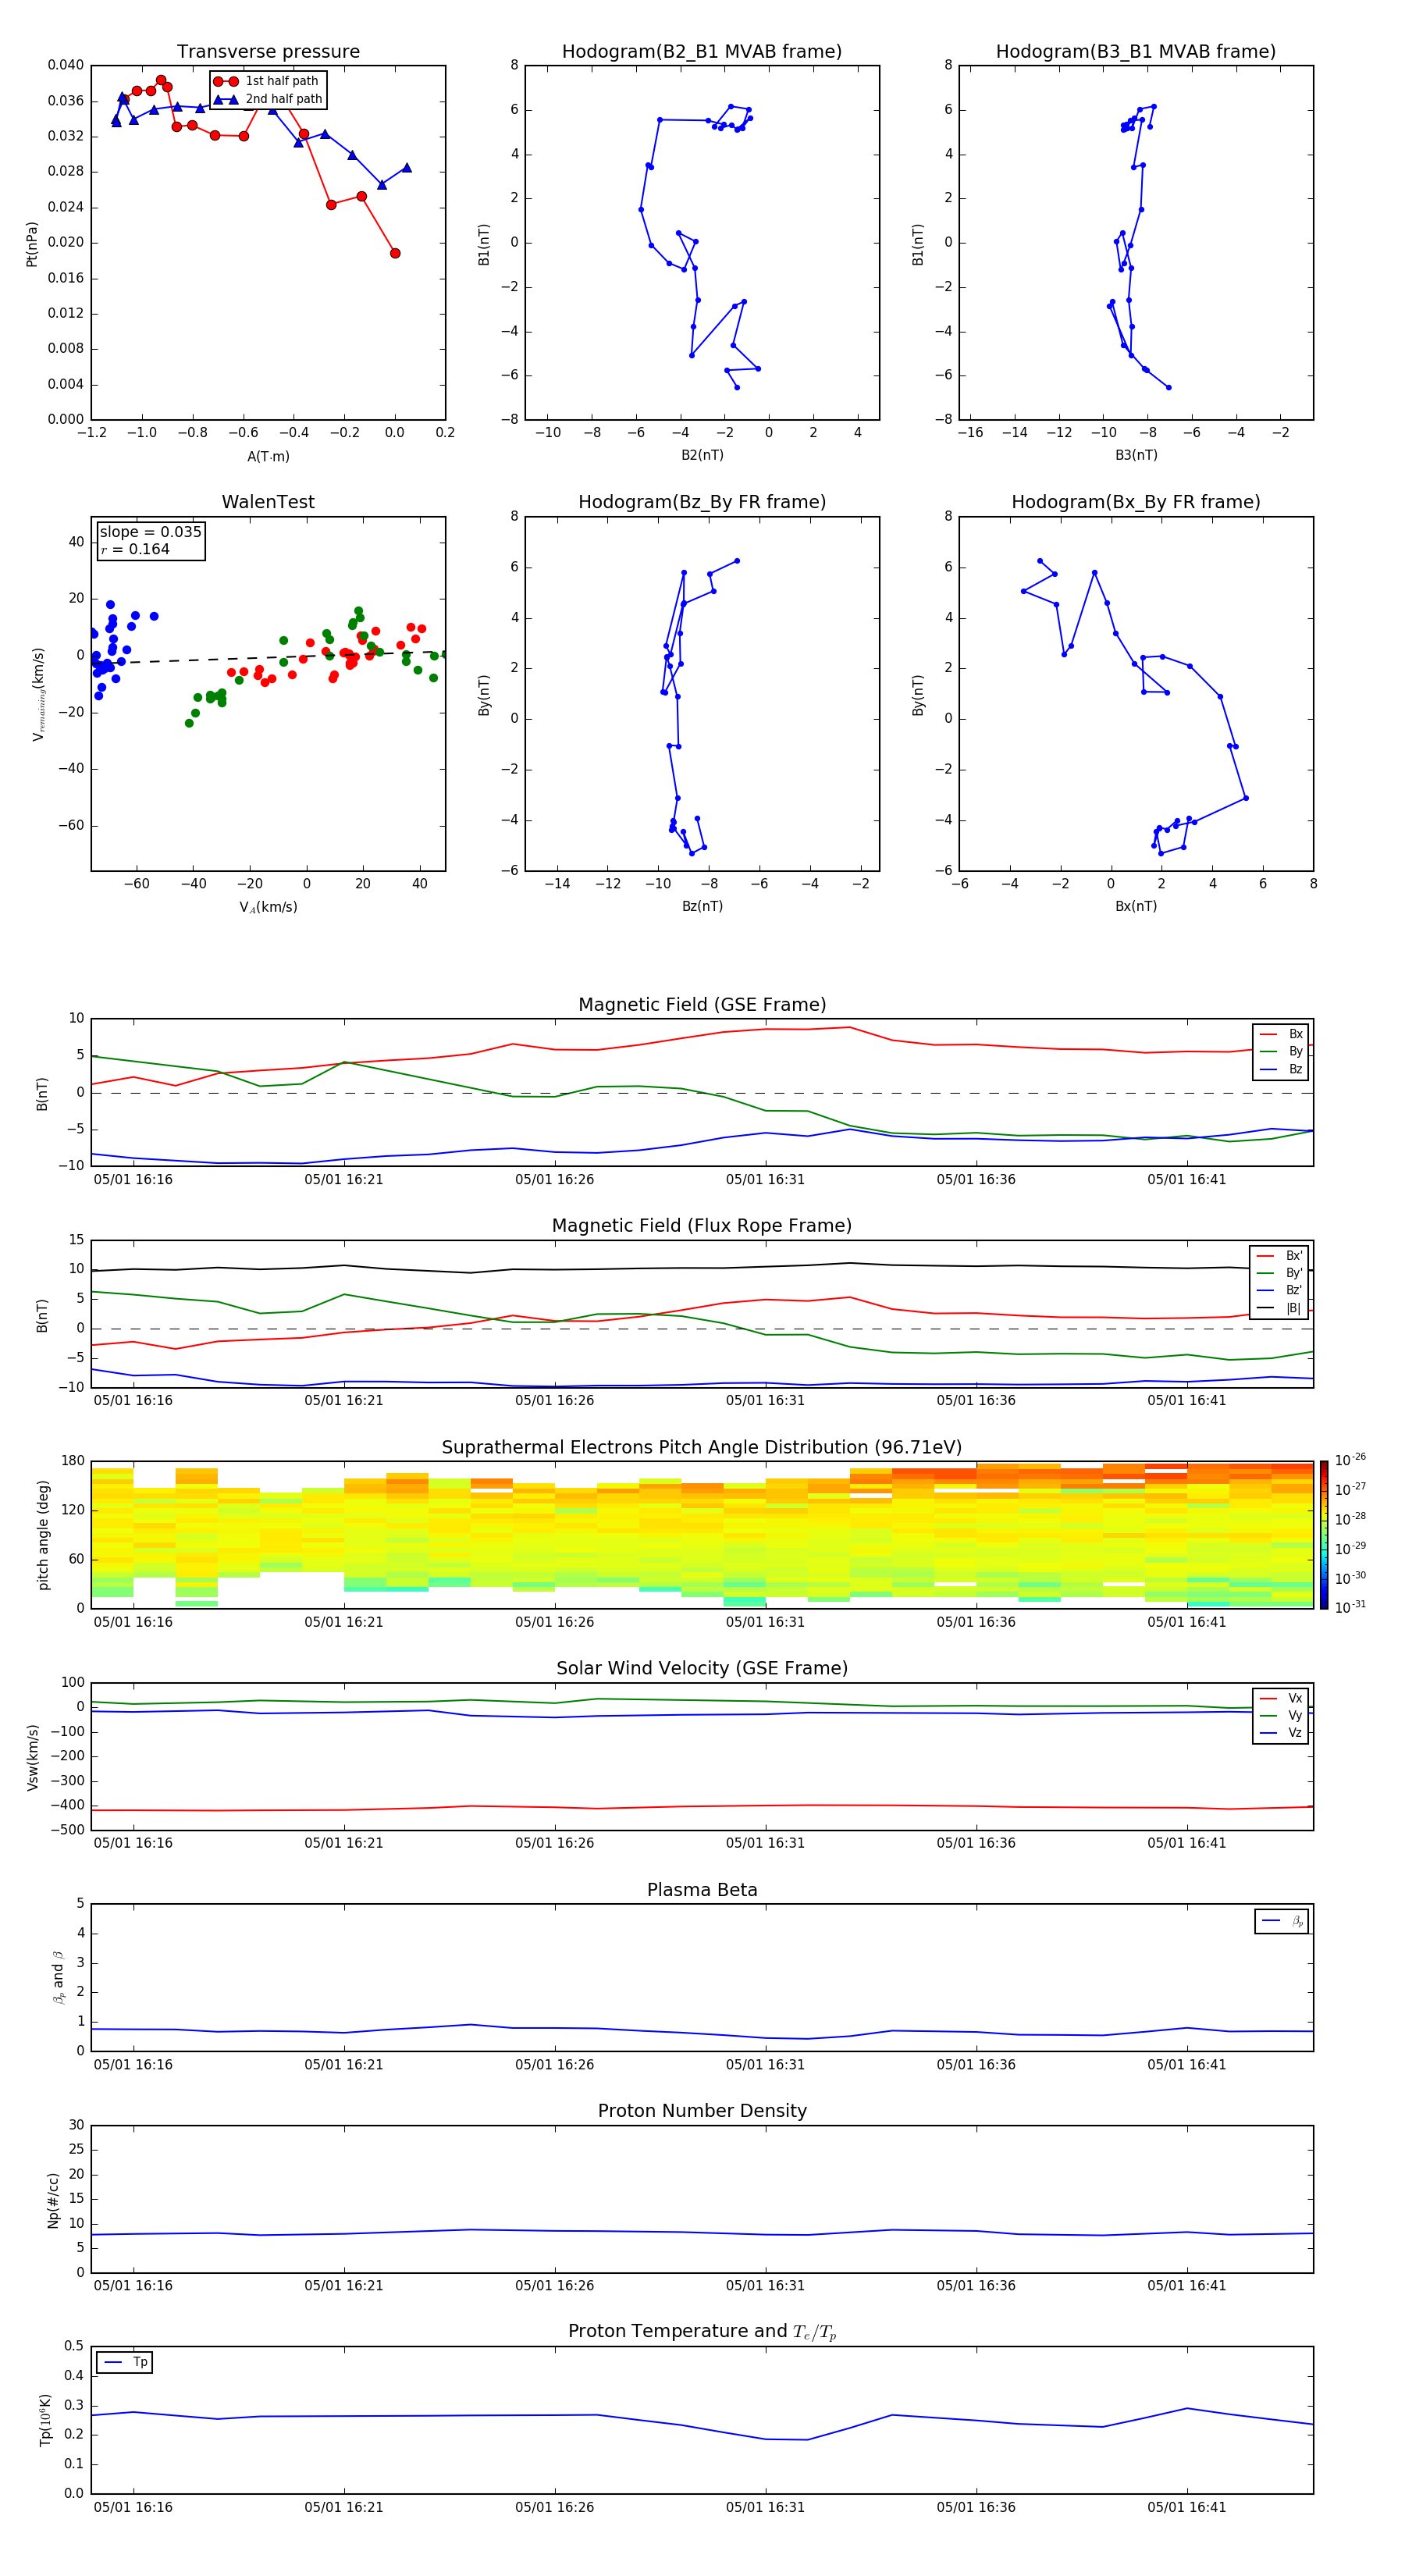Click the 'Tp' legend entry
Viewport: 1405px width, 2576px height.
(x=126, y=2362)
